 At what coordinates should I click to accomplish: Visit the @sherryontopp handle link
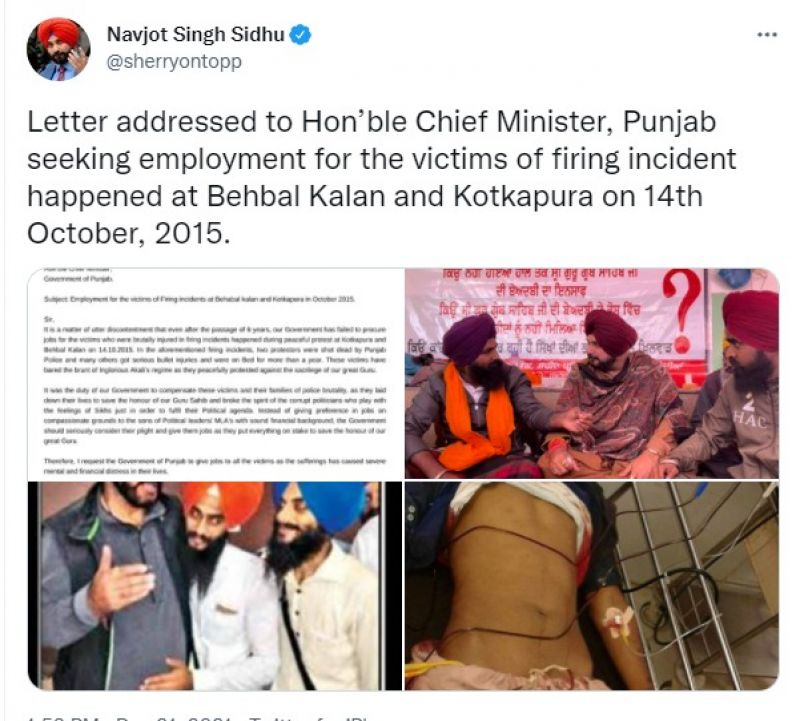pos(173,62)
